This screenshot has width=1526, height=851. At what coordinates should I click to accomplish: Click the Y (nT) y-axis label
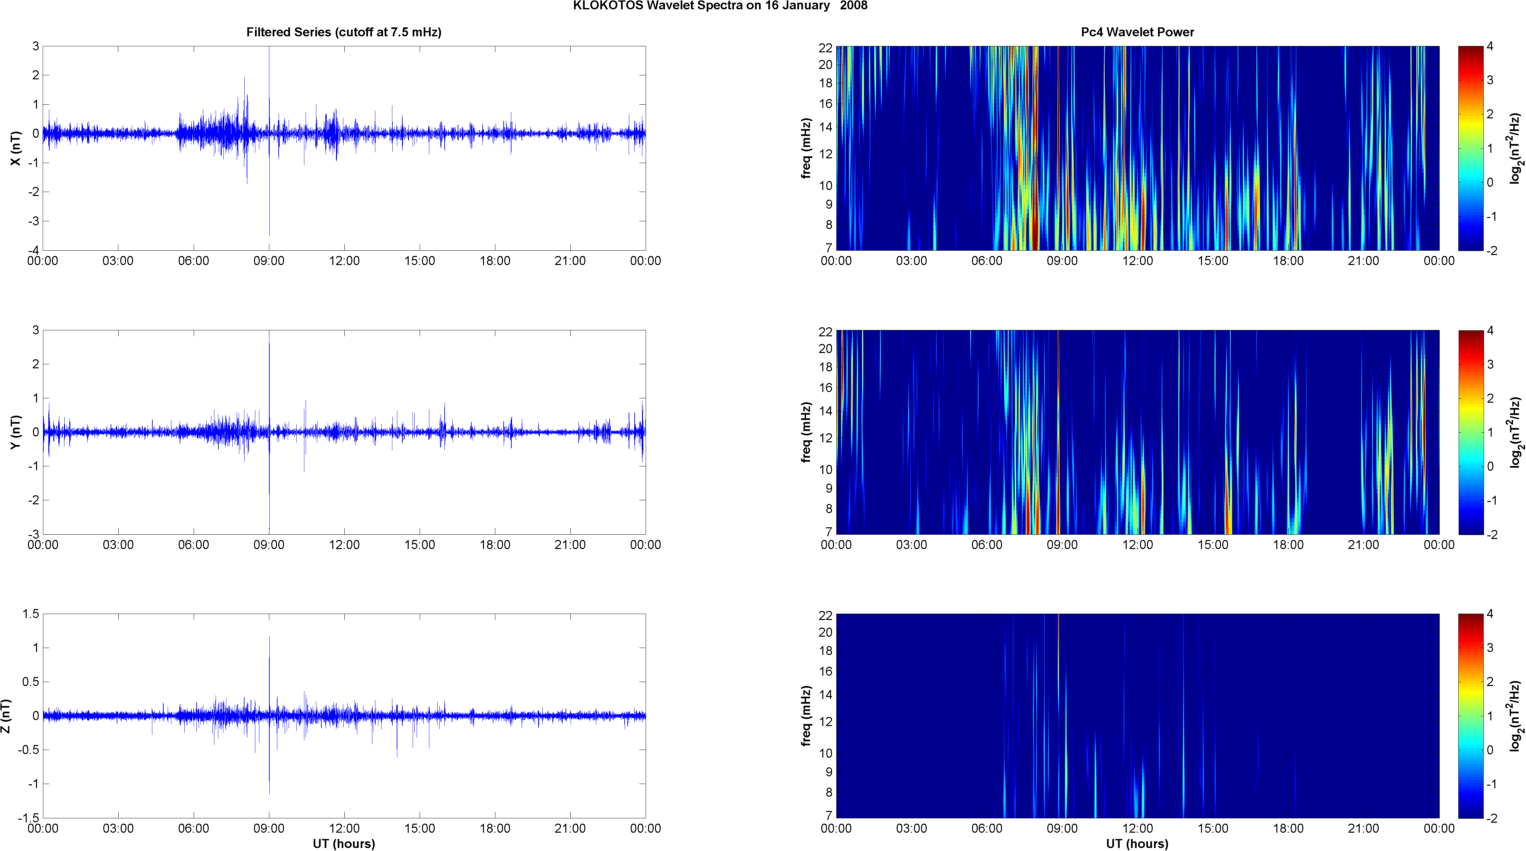15,432
